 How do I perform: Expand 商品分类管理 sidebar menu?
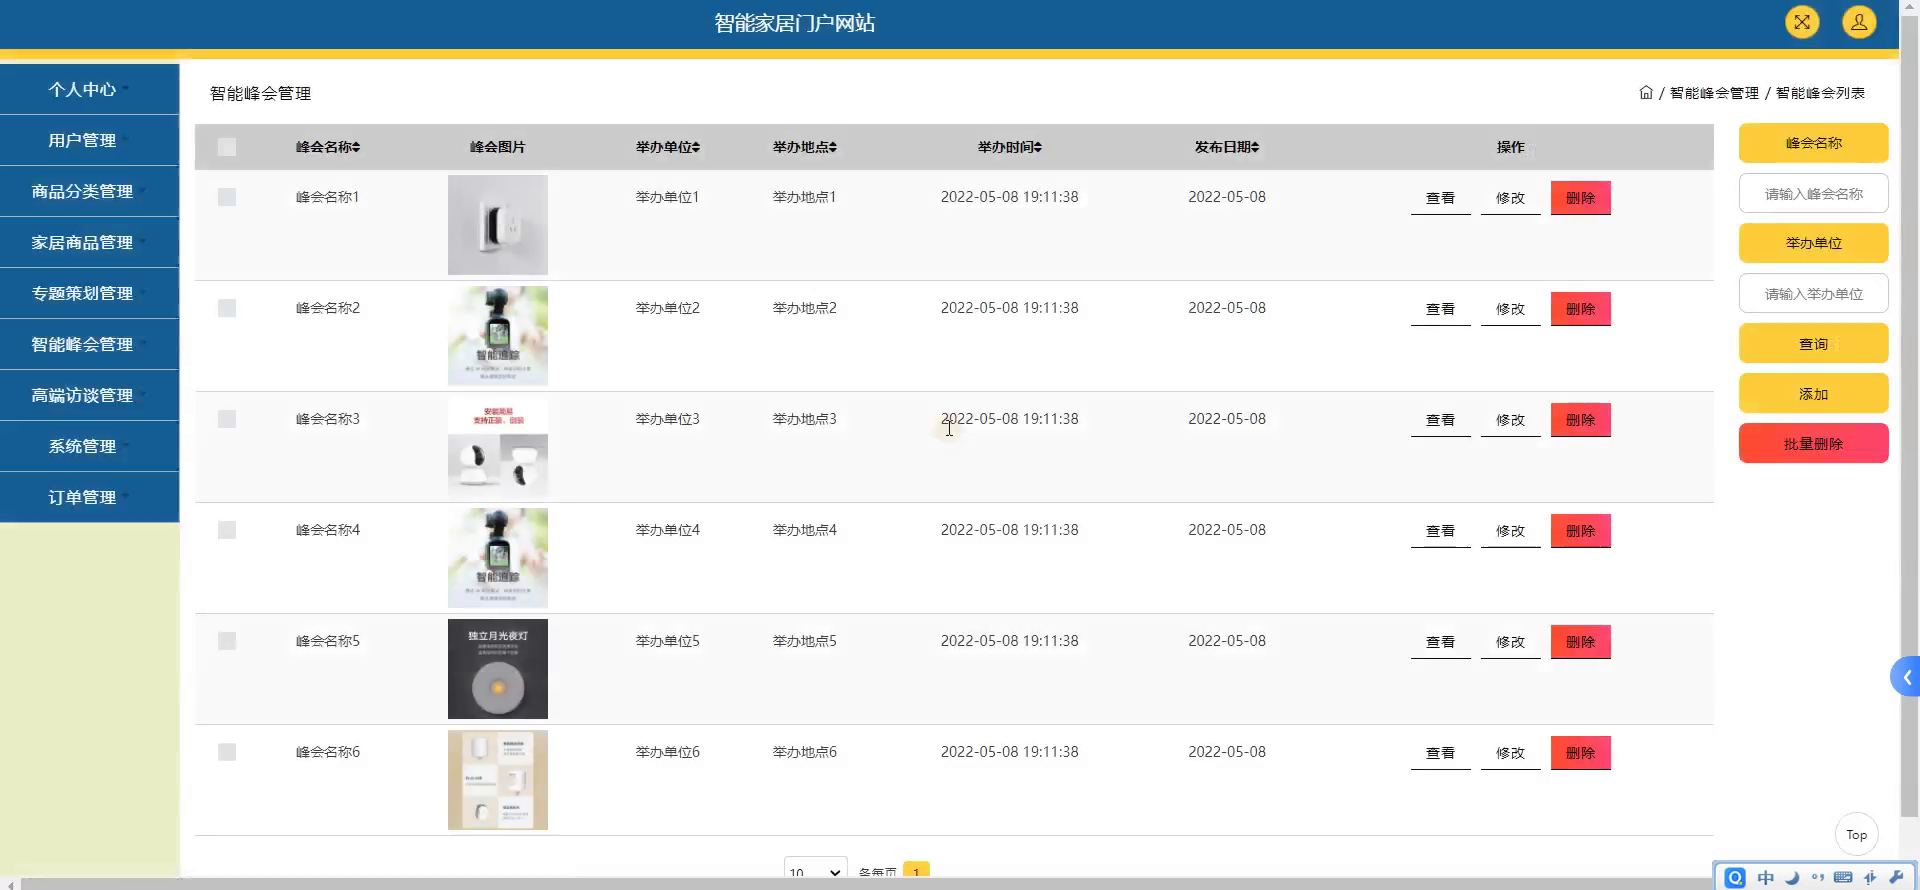click(90, 192)
